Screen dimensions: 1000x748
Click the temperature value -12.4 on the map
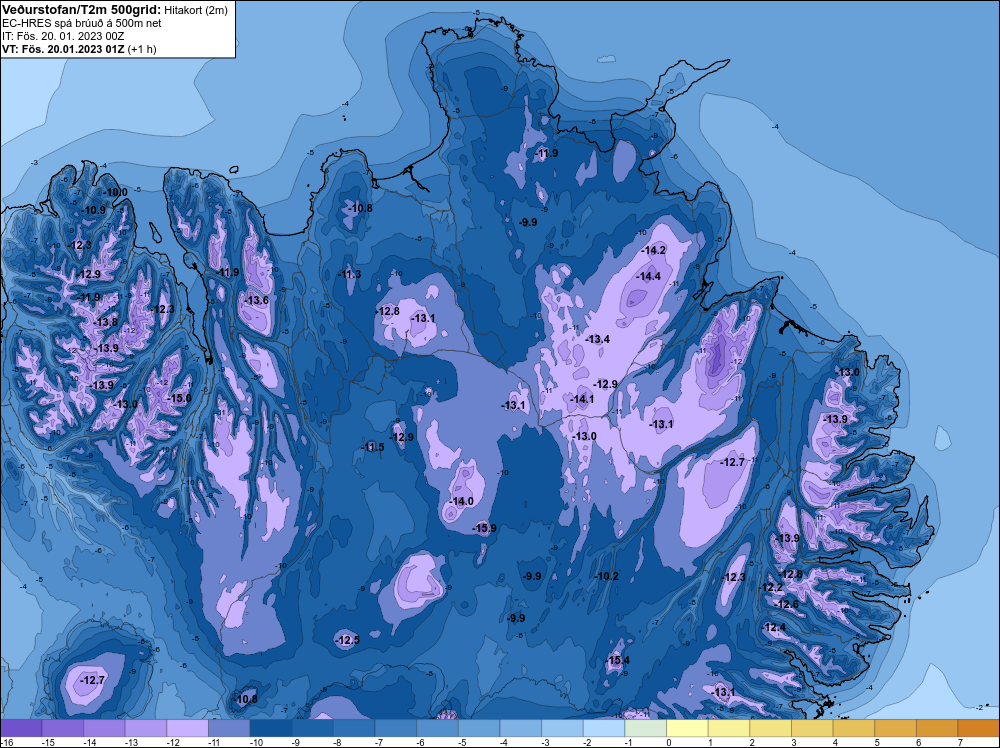[774, 627]
